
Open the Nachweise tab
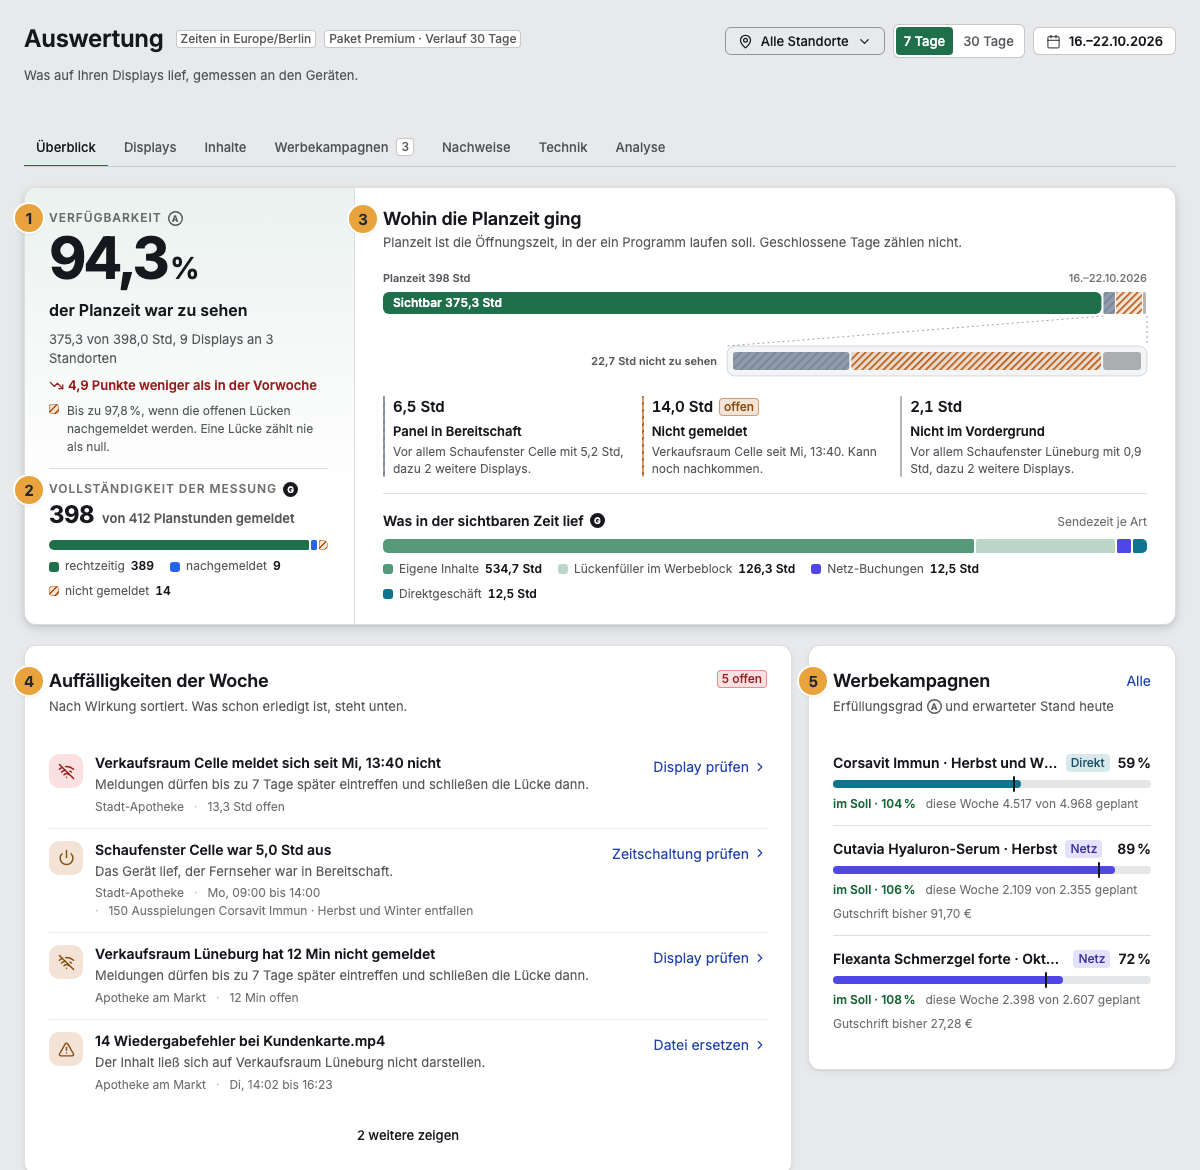pyautogui.click(x=476, y=147)
